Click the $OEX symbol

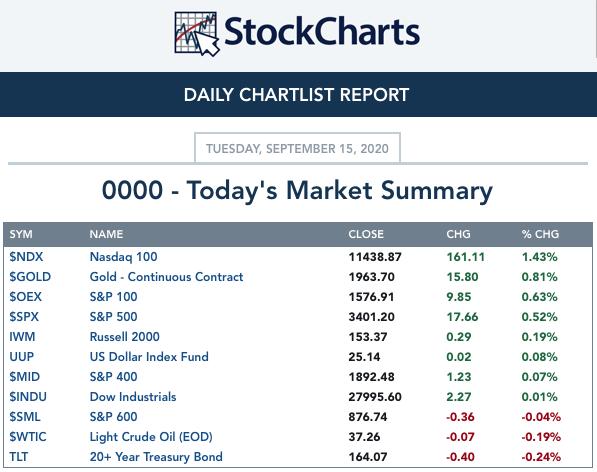coord(26,297)
